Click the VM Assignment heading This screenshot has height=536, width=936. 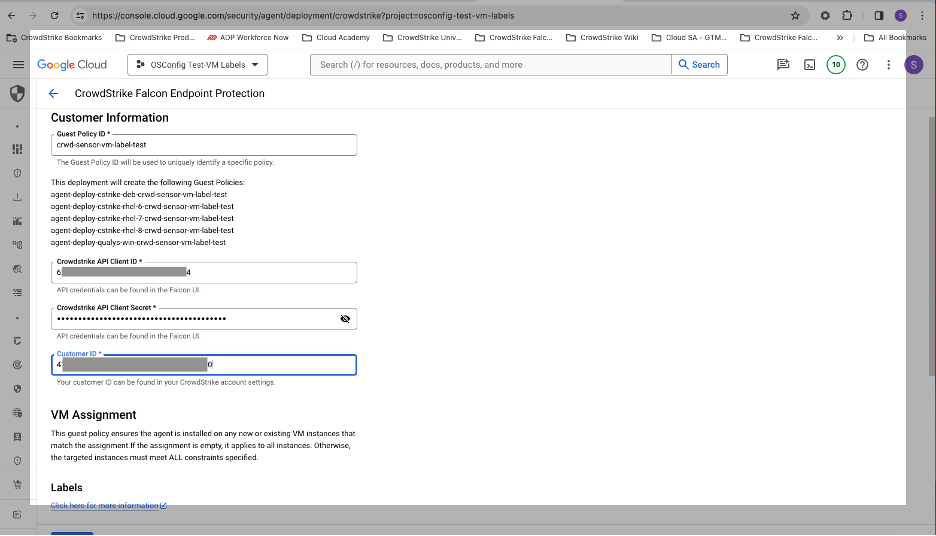click(x=94, y=415)
